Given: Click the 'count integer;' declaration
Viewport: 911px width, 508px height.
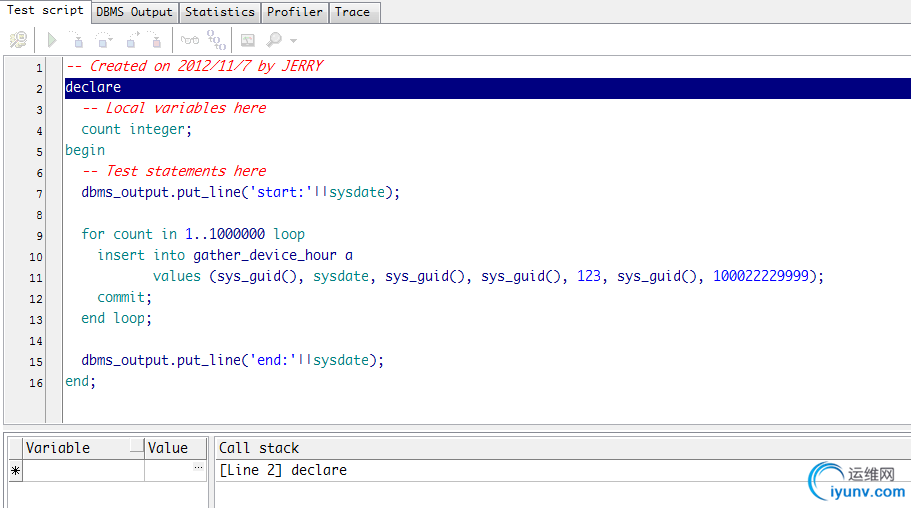Looking at the screenshot, I should (x=137, y=129).
